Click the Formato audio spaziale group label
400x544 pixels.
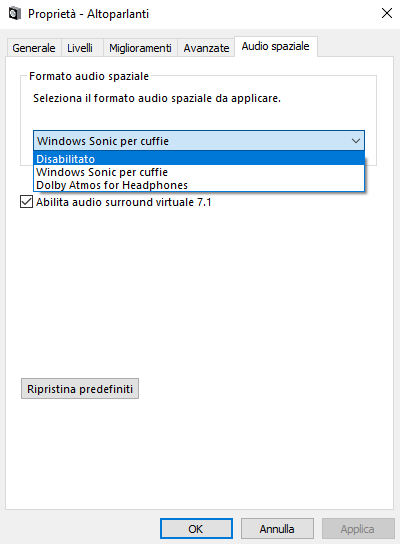(x=89, y=76)
